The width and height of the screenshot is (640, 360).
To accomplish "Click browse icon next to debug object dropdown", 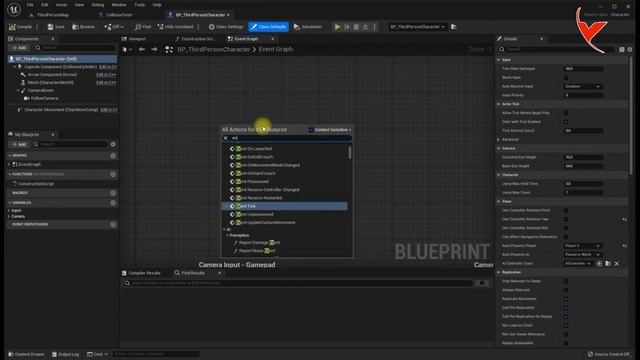I will (x=453, y=27).
